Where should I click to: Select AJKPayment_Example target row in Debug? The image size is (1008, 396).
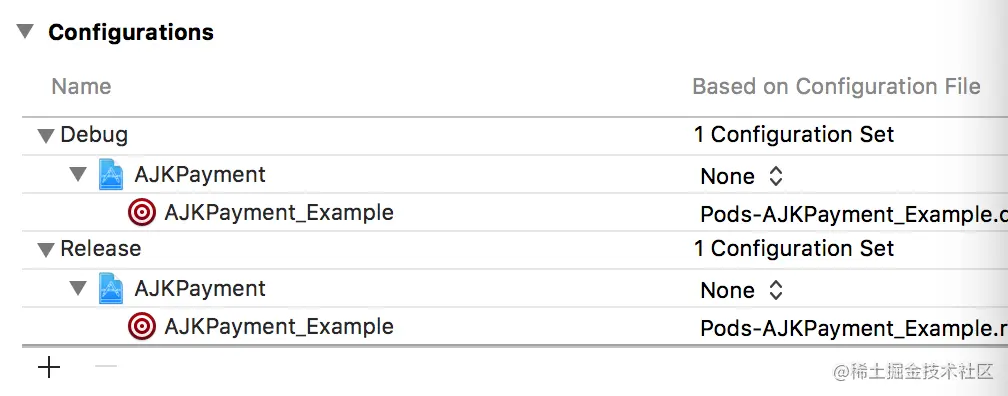coord(514,212)
